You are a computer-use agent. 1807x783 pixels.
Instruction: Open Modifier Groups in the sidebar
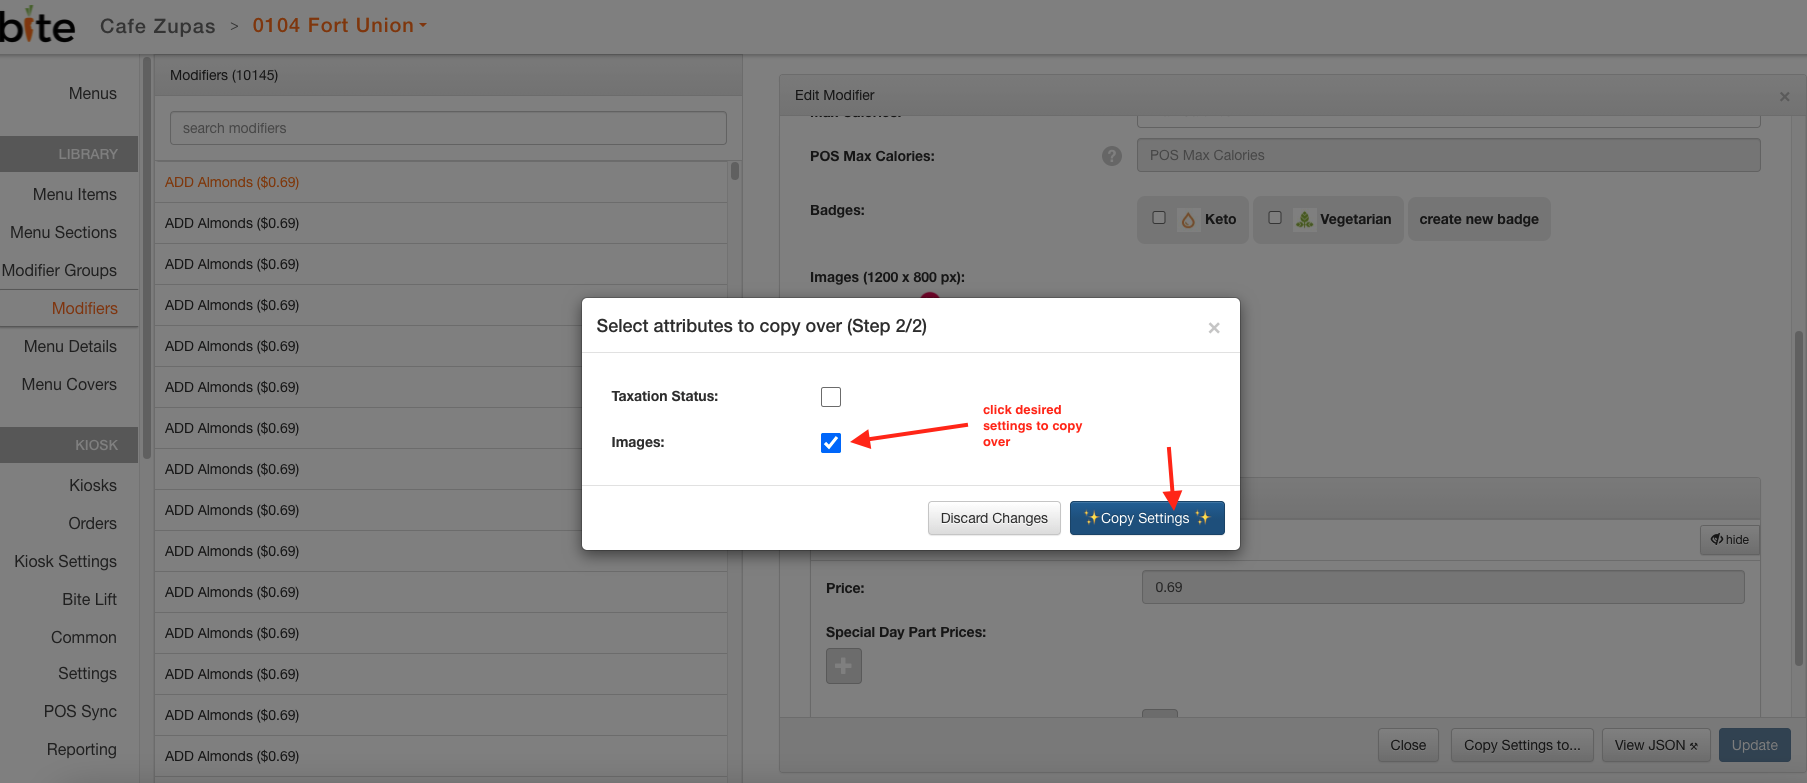point(60,270)
